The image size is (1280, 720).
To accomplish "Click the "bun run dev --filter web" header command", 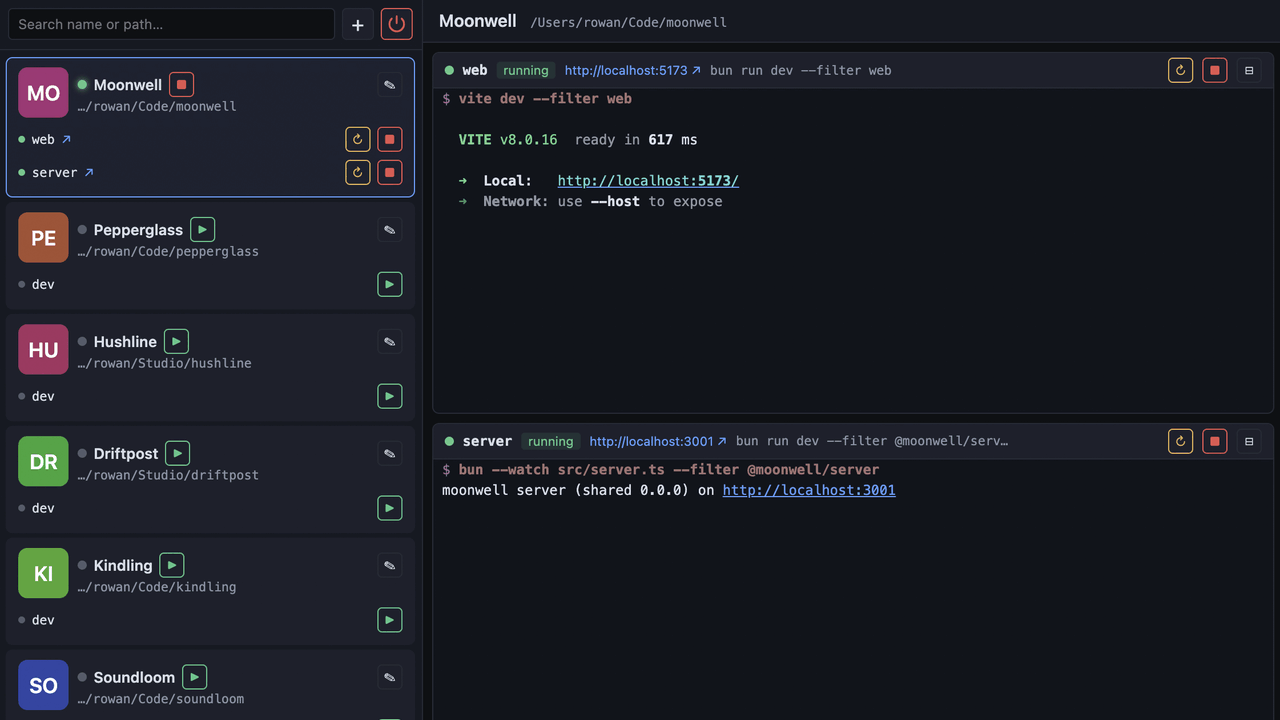I will [x=800, y=71].
